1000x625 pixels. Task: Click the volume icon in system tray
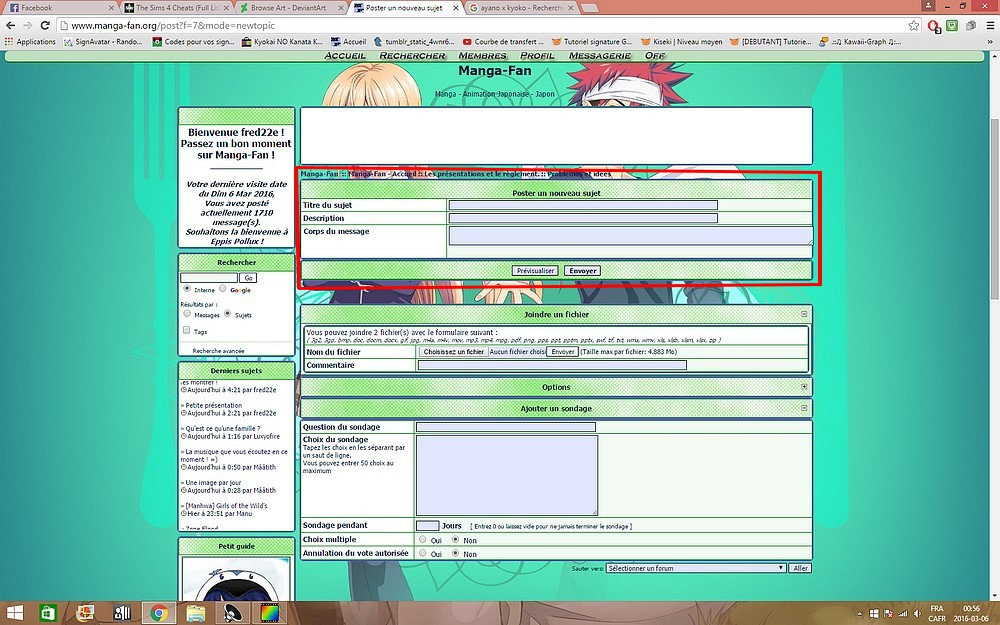coord(917,614)
